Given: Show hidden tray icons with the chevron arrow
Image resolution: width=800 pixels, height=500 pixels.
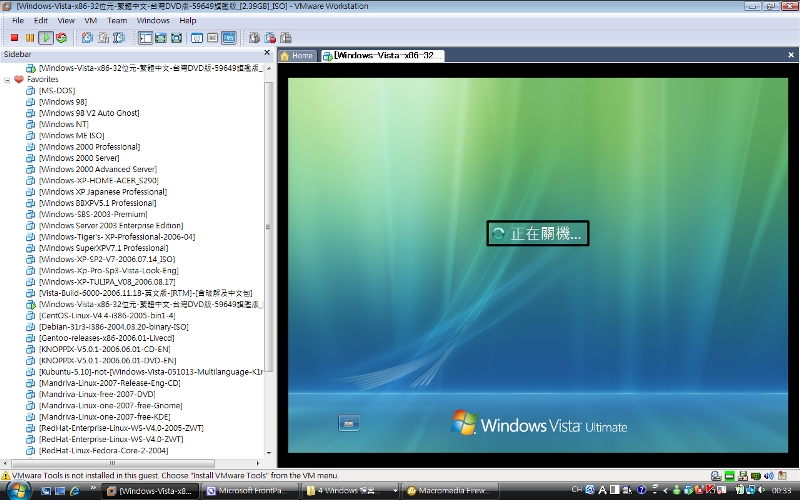Looking at the screenshot, I should tap(665, 491).
